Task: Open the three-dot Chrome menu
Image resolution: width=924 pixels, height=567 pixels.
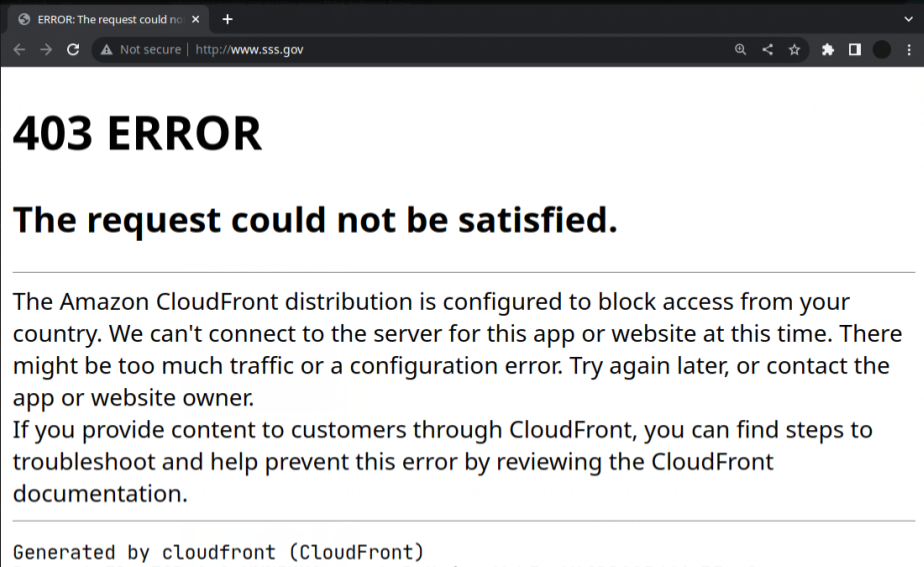Action: coord(909,50)
